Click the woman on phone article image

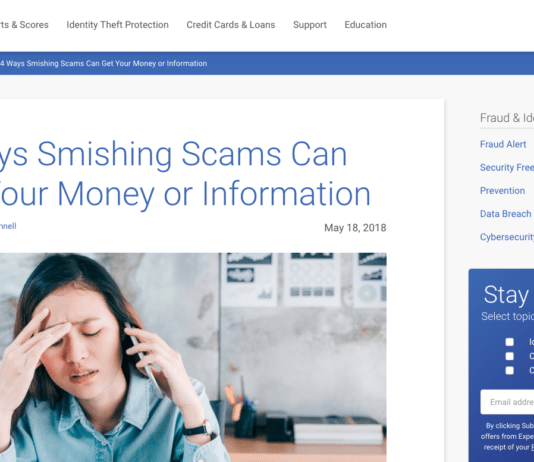pos(193,357)
